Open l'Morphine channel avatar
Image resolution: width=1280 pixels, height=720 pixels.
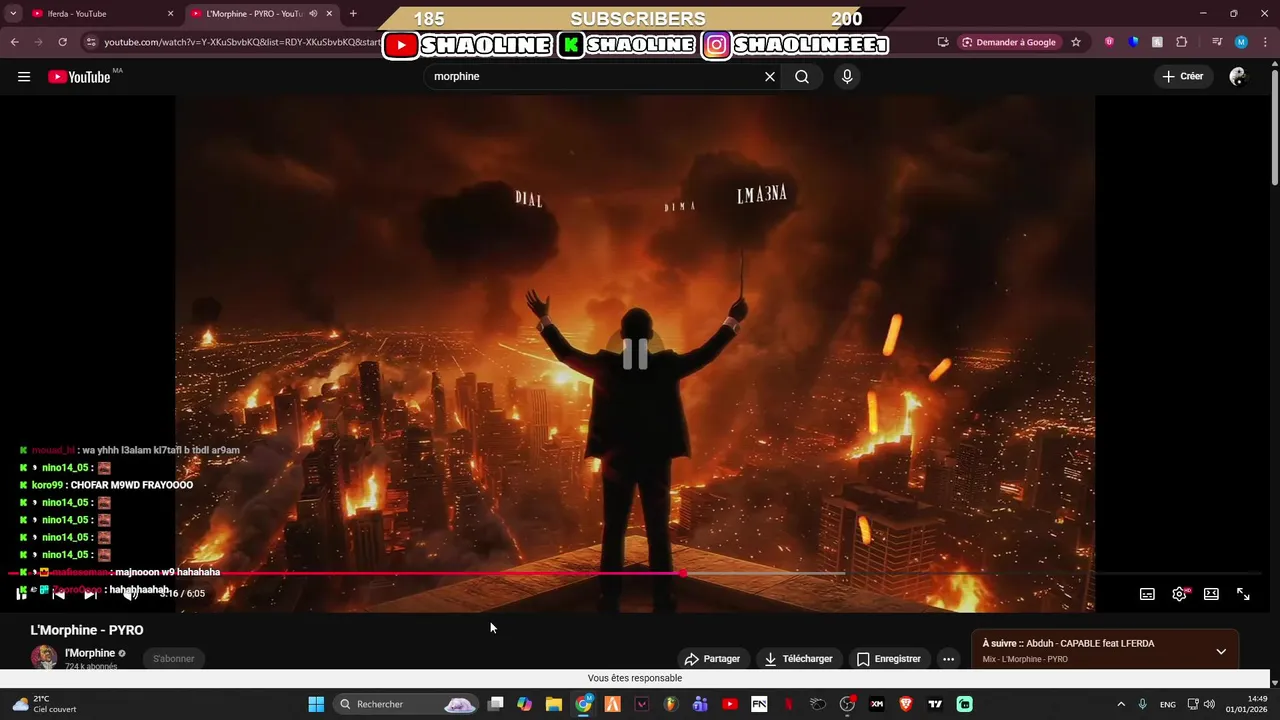point(44,657)
